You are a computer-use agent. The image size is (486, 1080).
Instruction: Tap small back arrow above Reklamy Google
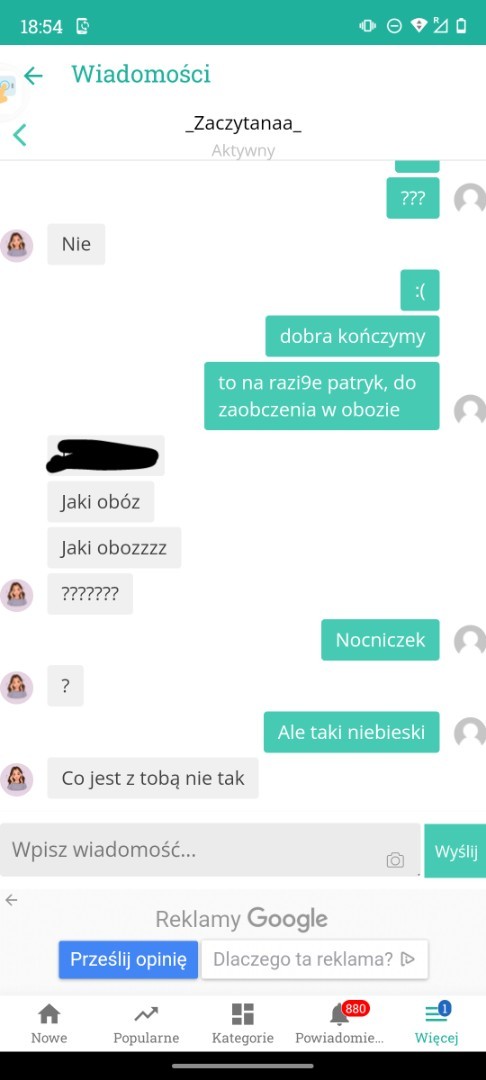coord(11,900)
